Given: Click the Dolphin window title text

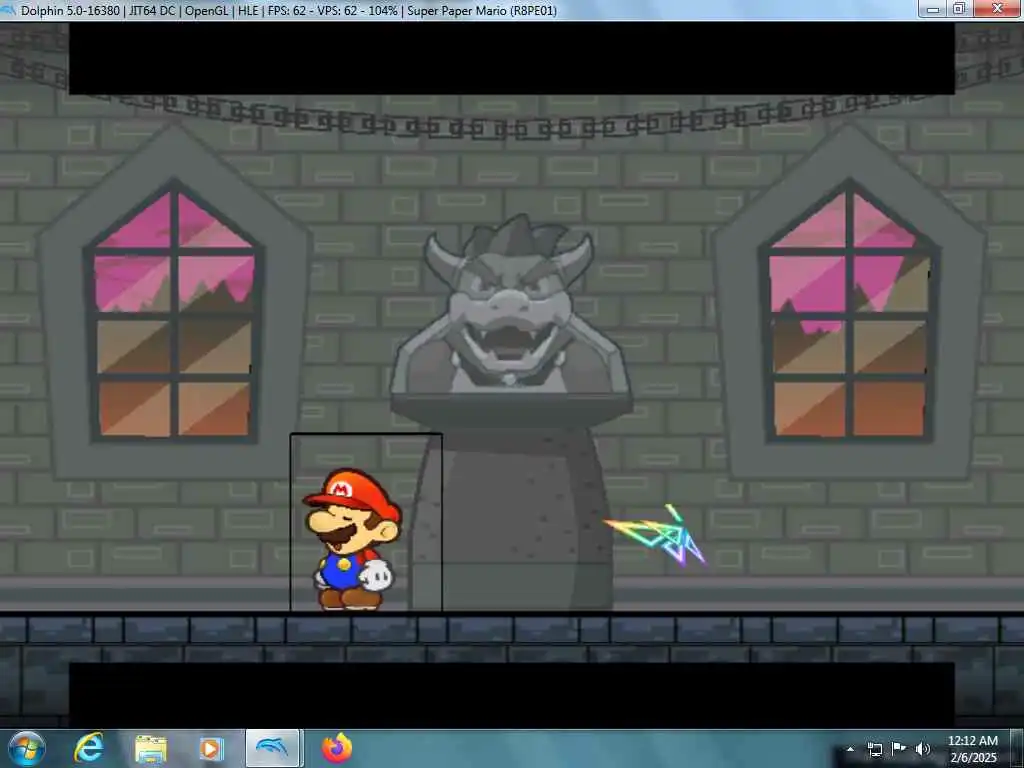Looking at the screenshot, I should (289, 10).
